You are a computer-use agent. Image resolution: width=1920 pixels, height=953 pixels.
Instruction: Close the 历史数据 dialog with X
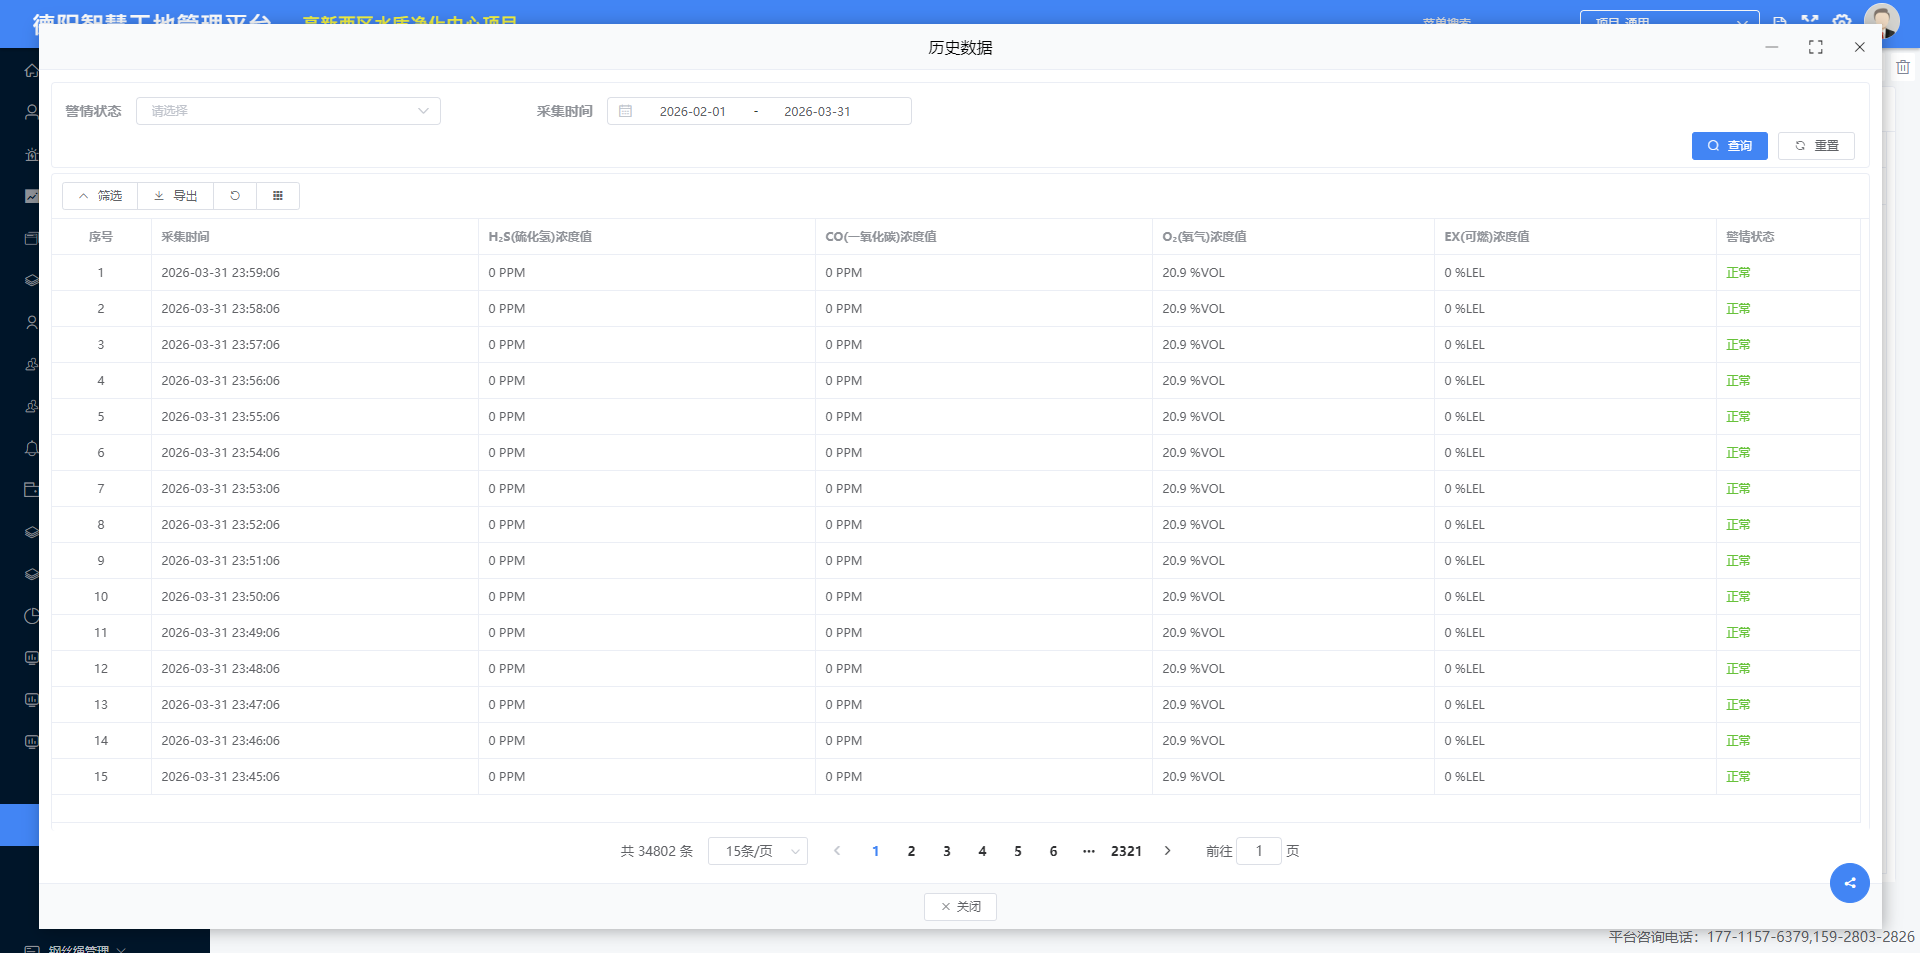1860,47
